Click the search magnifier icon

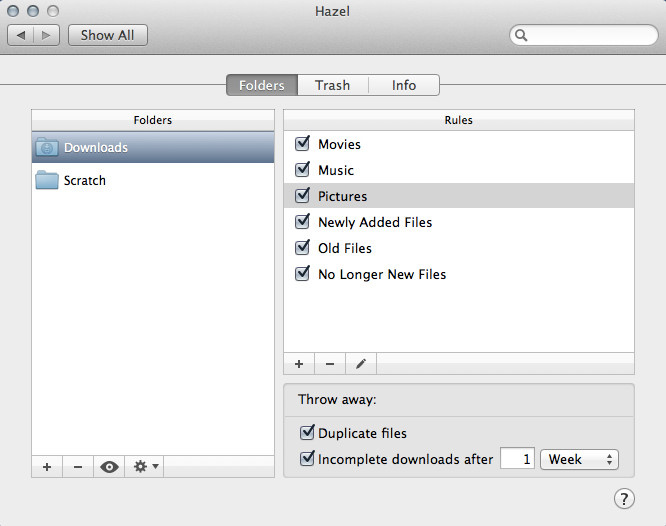point(521,35)
